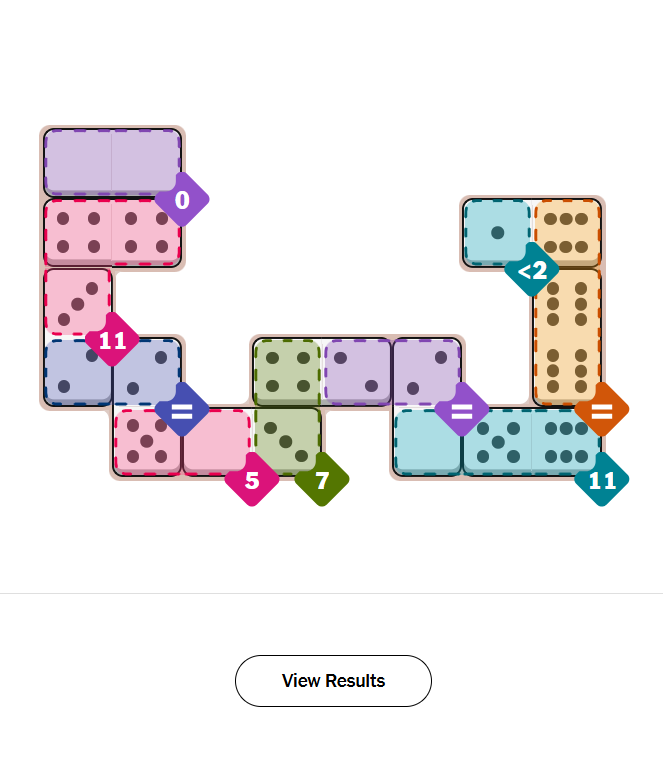This screenshot has width=663, height=782.
Task: Select the green three-pip tile
Action: [x=287, y=441]
